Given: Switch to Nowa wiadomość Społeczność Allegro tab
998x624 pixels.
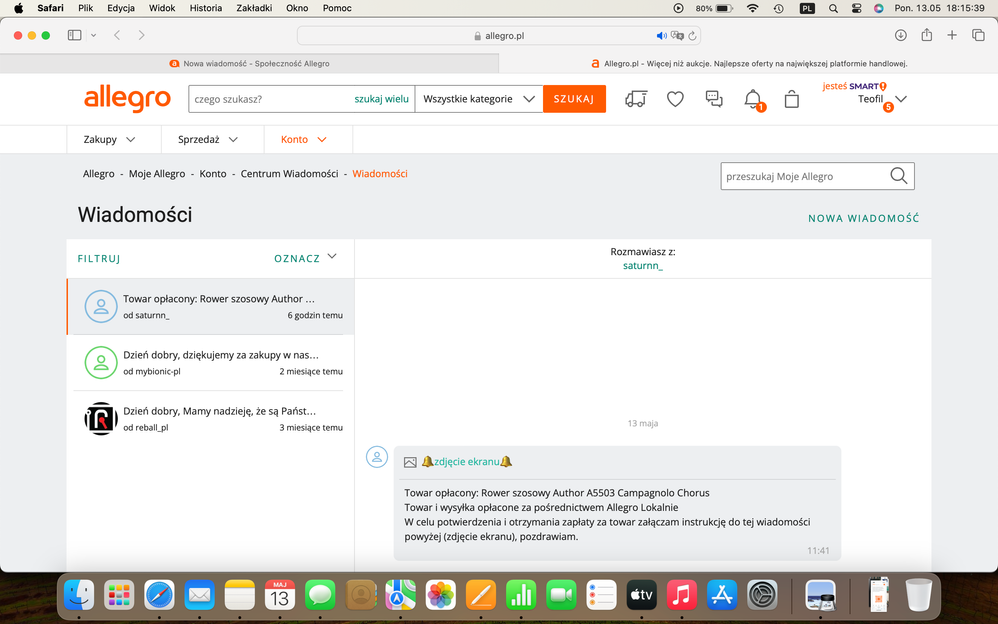Looking at the screenshot, I should (250, 64).
